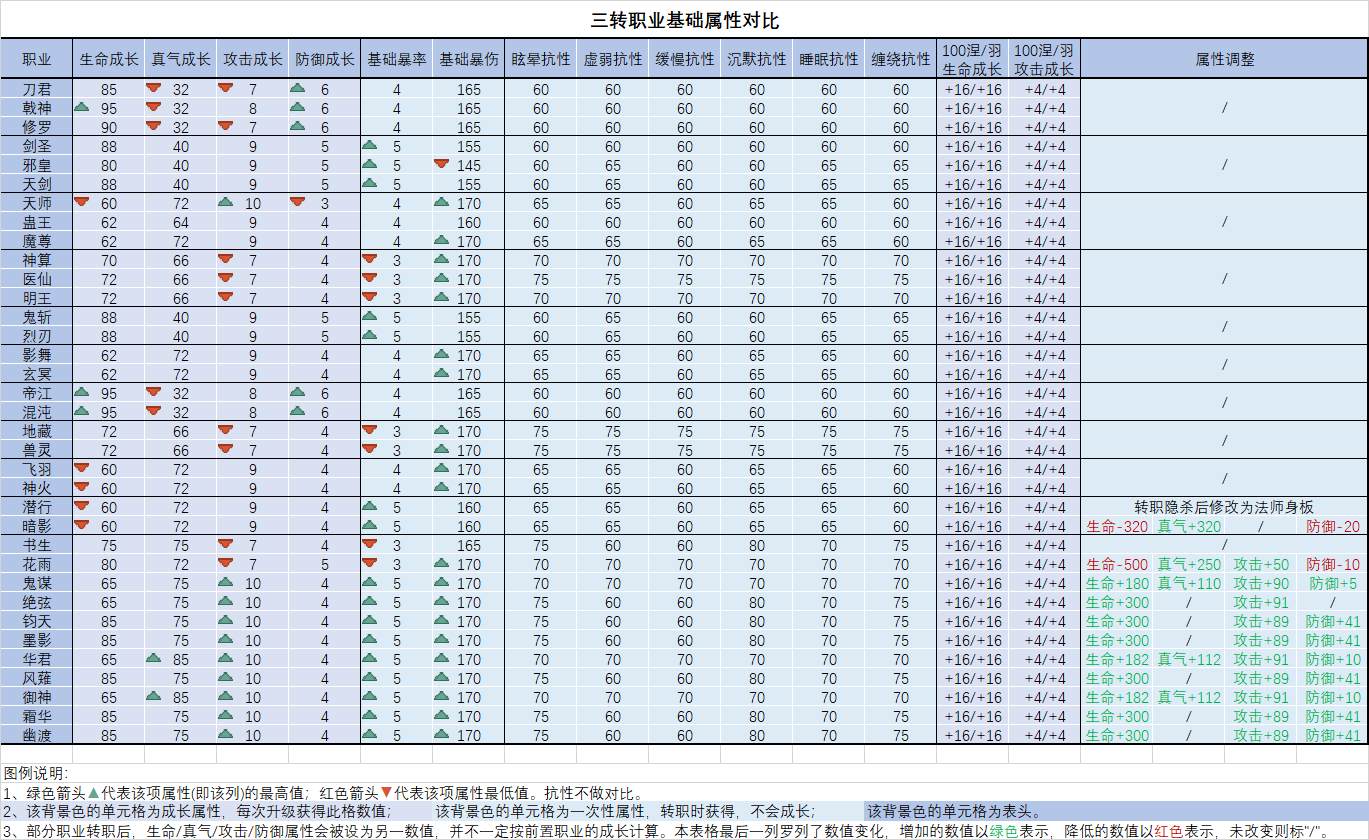Click the green up arrow in 华君's 真气成长 cell

(x=153, y=658)
